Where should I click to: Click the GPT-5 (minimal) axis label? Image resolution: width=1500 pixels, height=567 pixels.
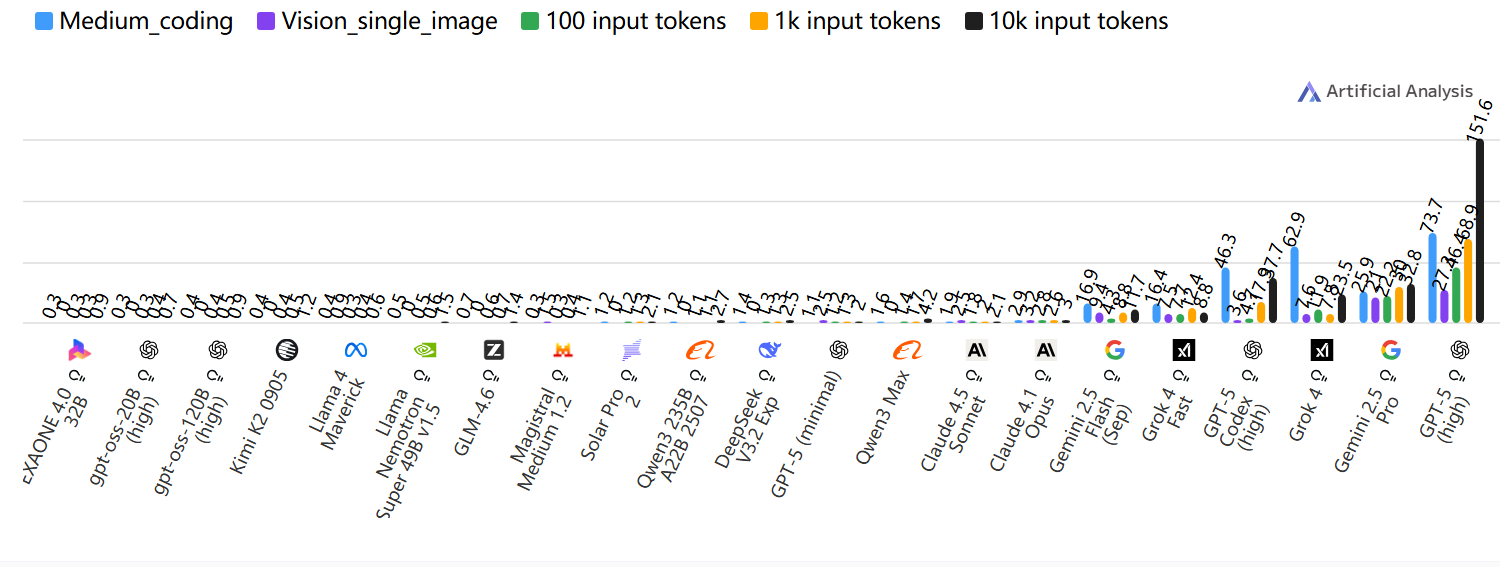pyautogui.click(x=805, y=432)
